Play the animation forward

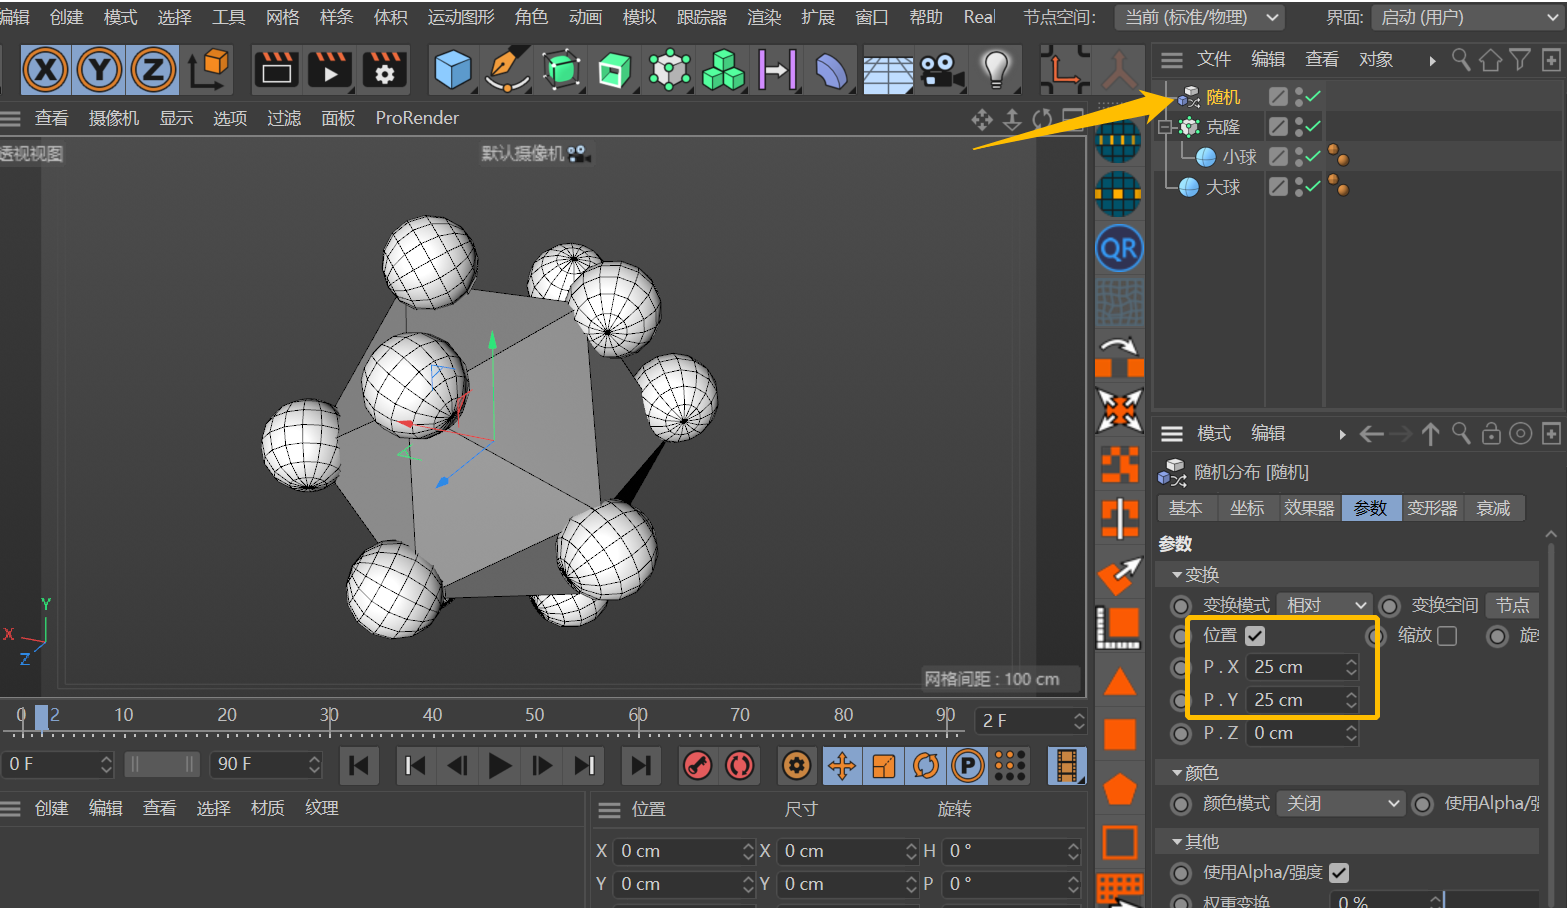(x=500, y=766)
